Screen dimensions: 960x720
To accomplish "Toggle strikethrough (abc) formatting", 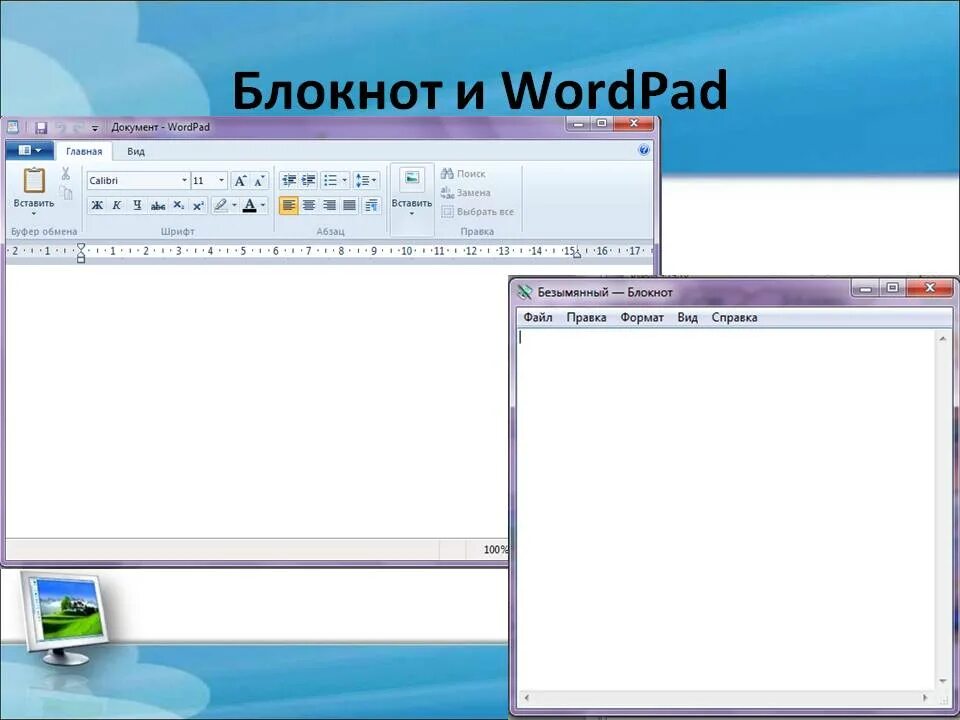I will (x=157, y=206).
